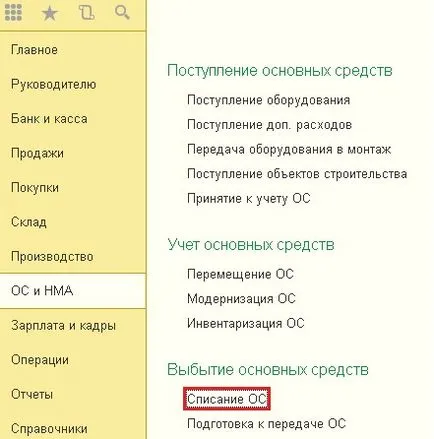Open Поступление доп. расходов link

269,125
